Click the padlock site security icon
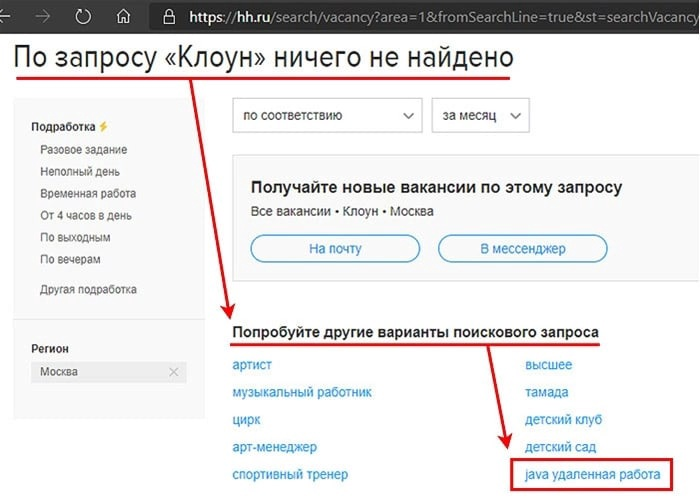700x499 pixels. pyautogui.click(x=169, y=17)
